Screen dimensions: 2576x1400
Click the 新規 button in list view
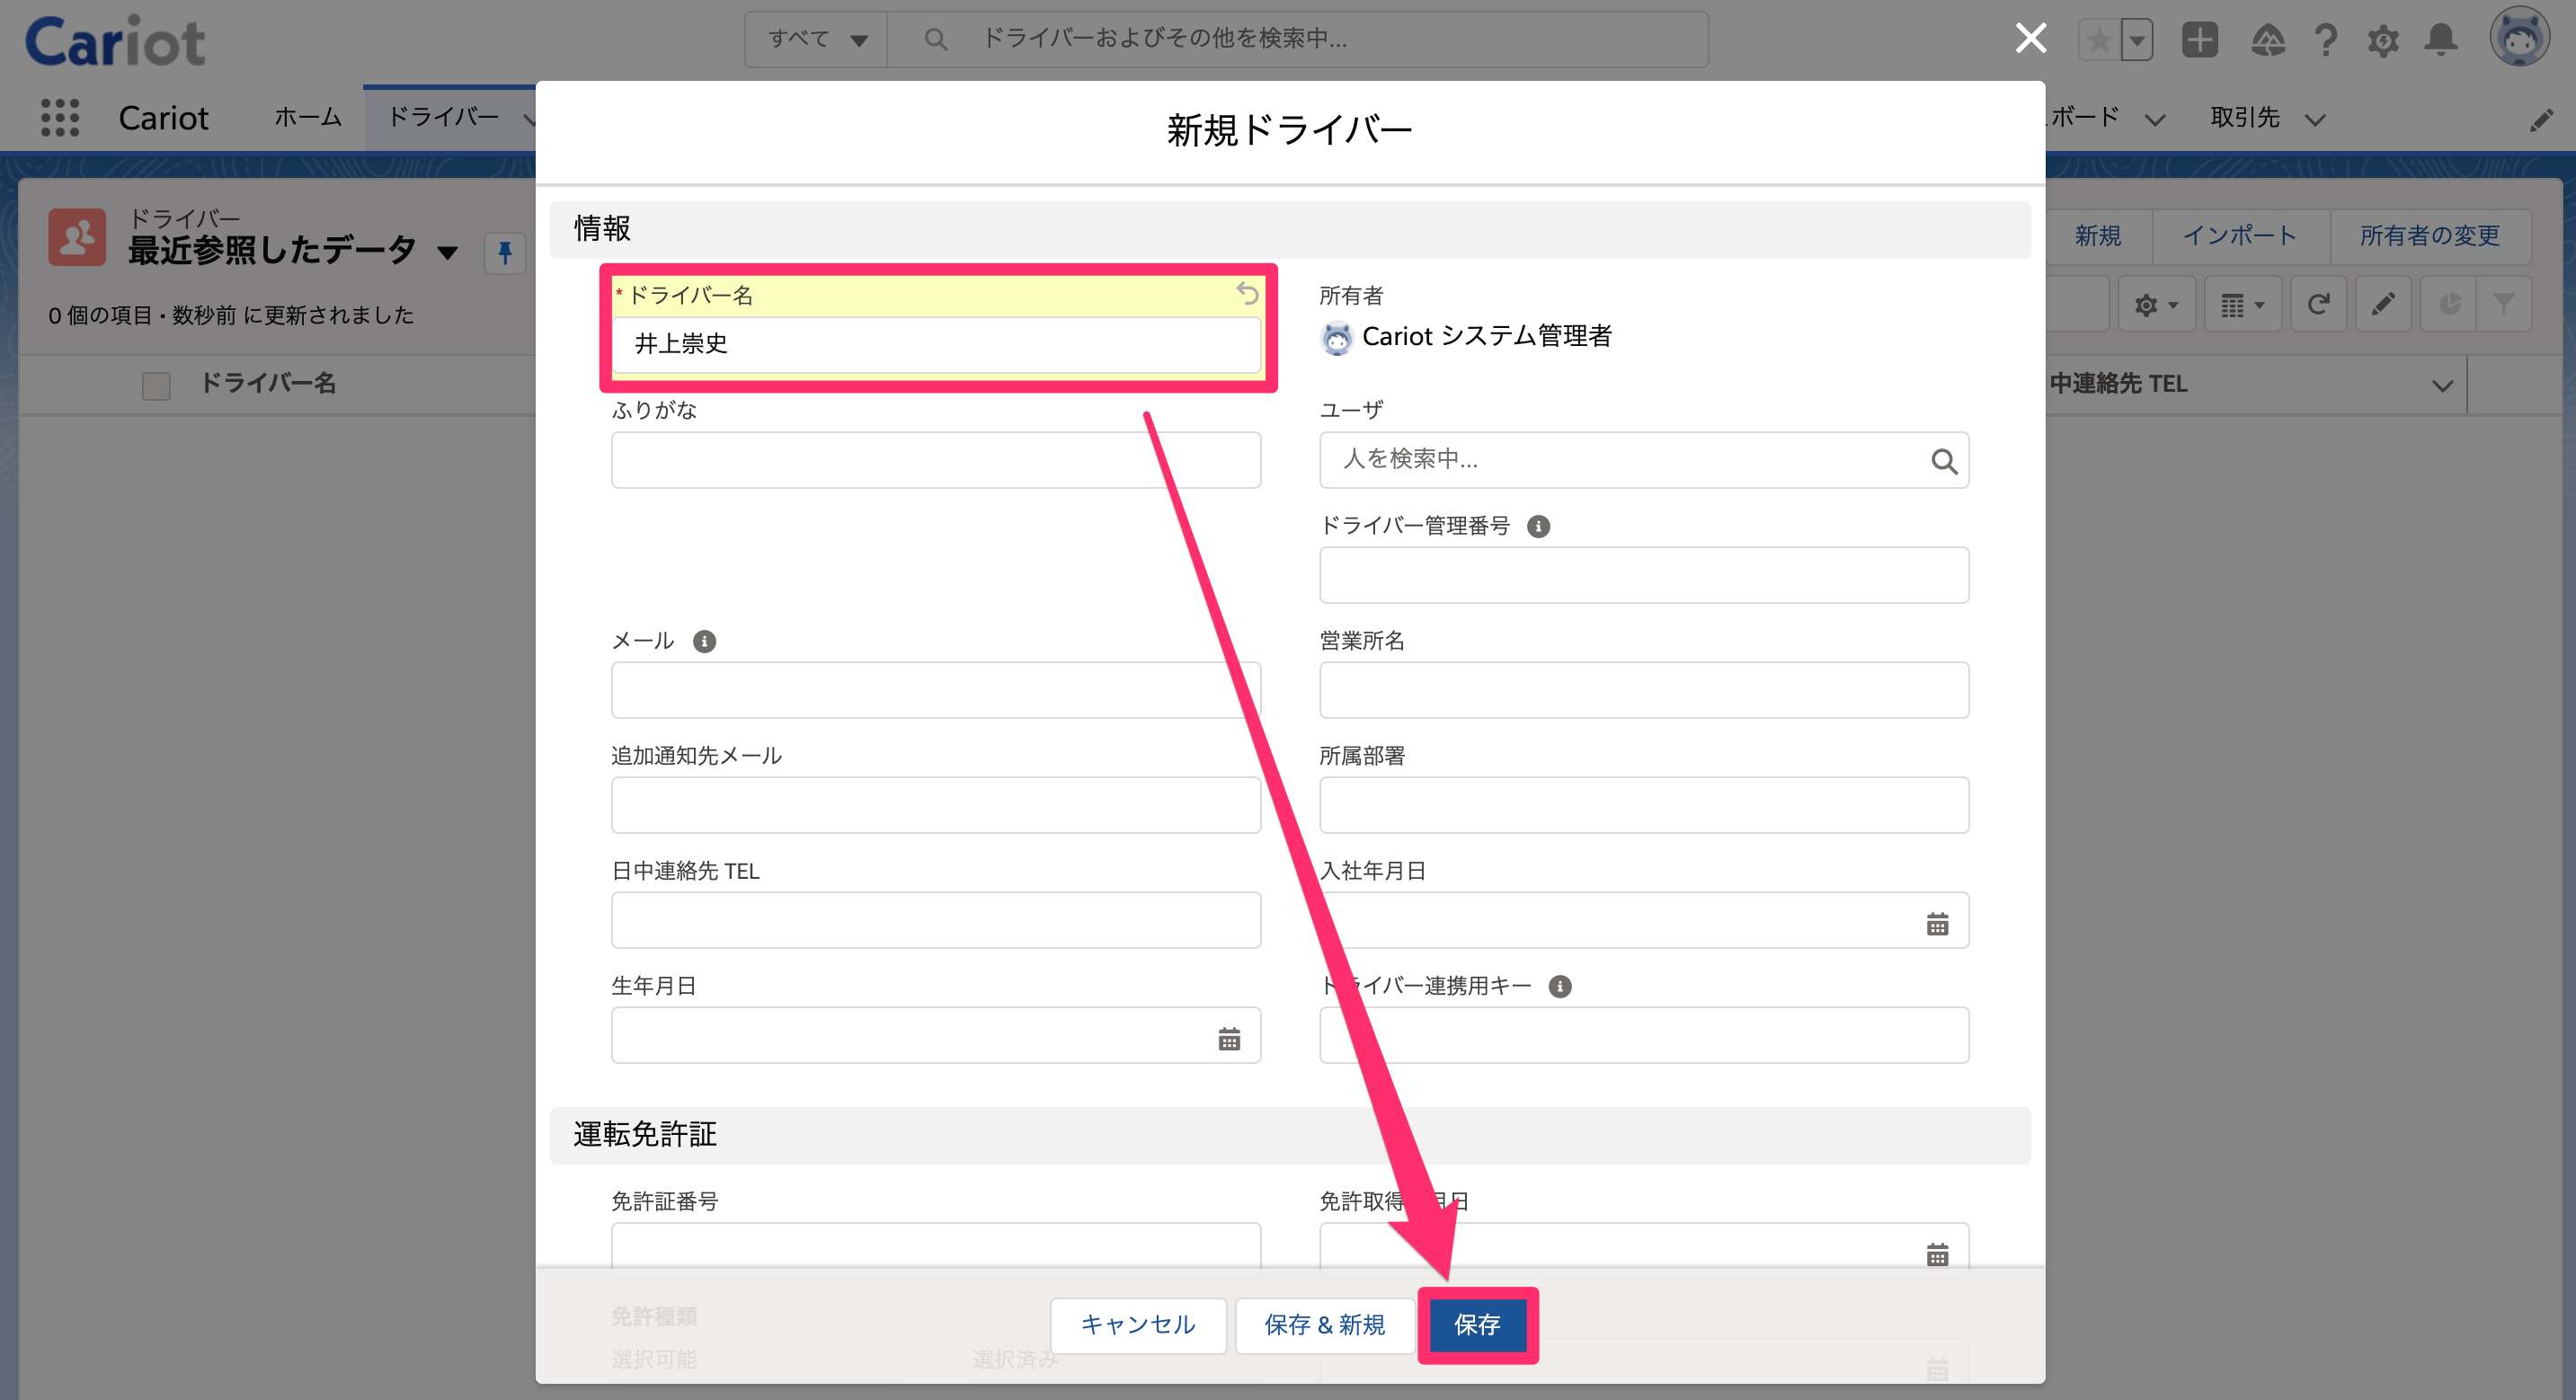pyautogui.click(x=2098, y=236)
